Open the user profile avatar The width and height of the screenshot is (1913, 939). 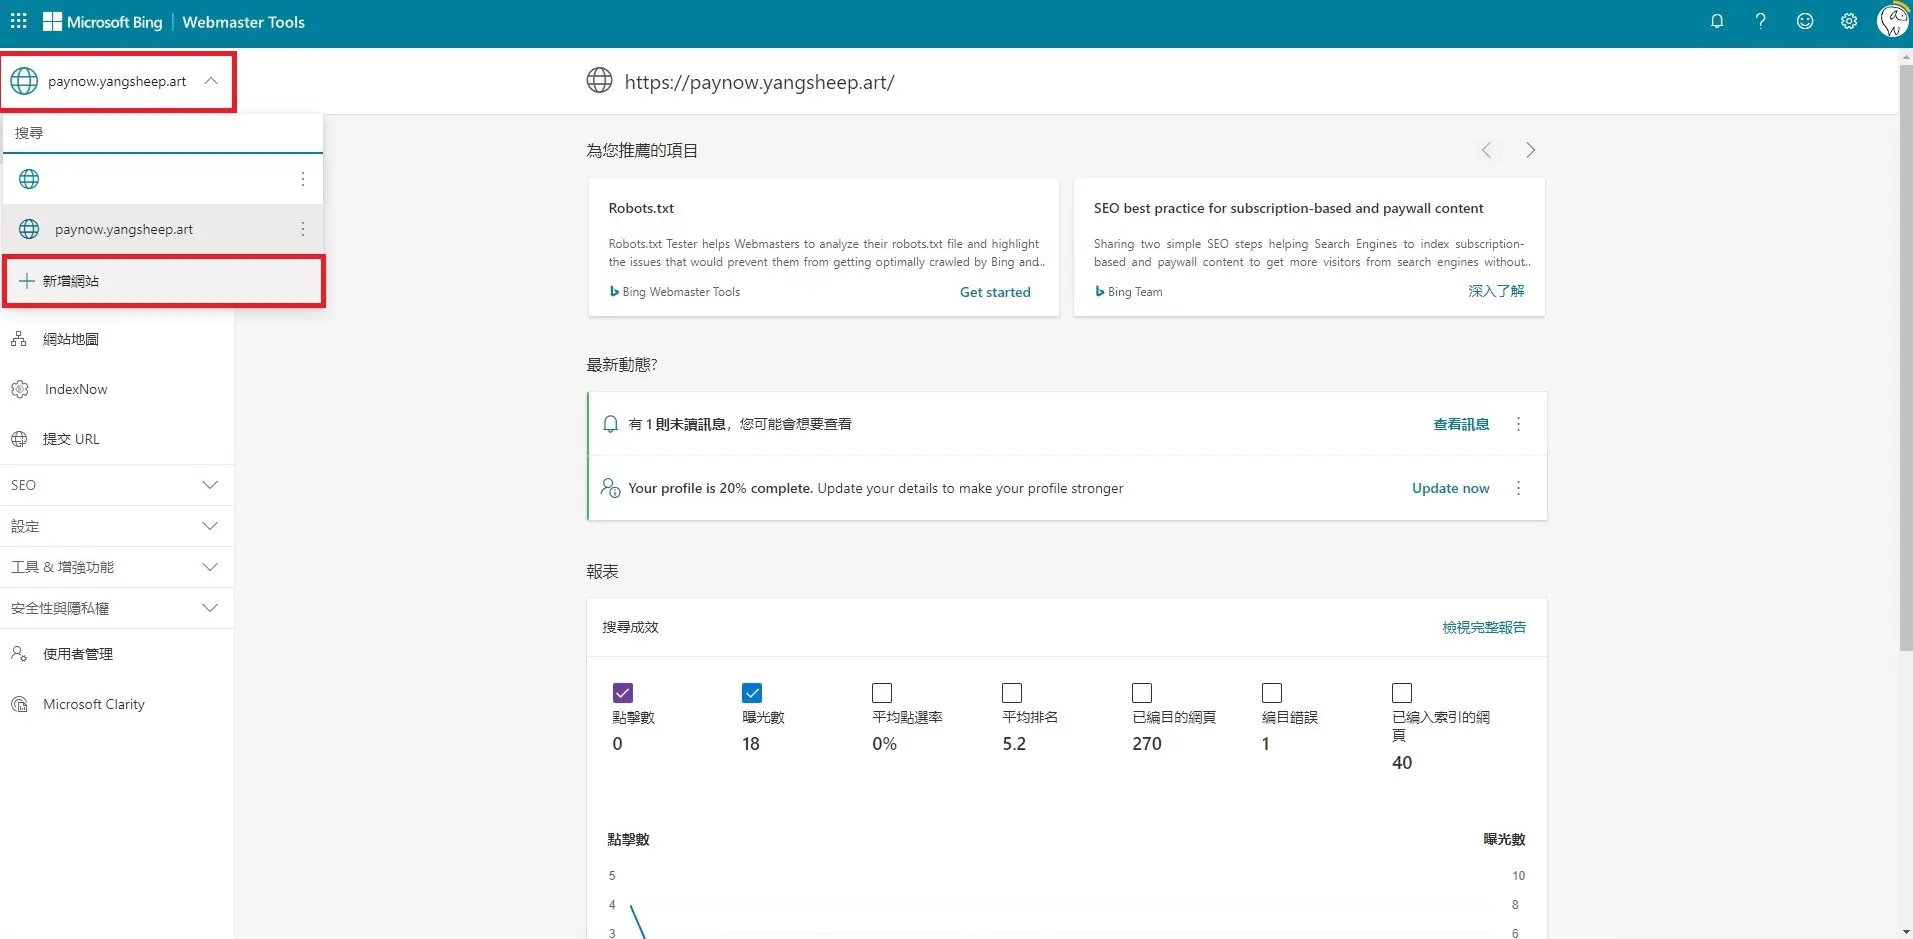click(1893, 21)
